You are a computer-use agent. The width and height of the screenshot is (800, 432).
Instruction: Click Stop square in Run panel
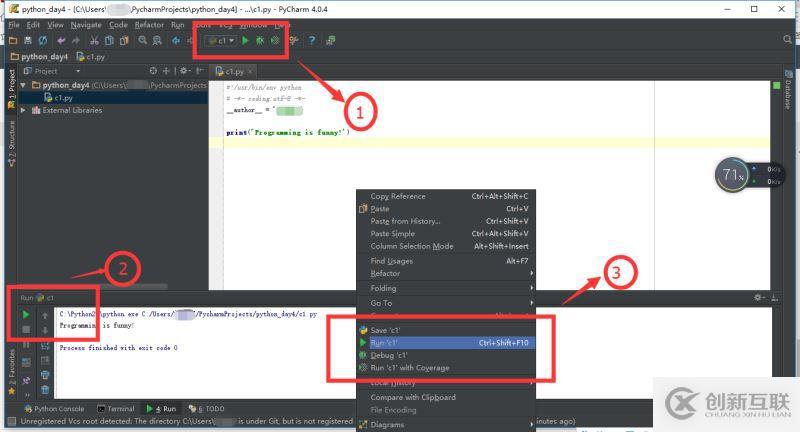(x=26, y=329)
